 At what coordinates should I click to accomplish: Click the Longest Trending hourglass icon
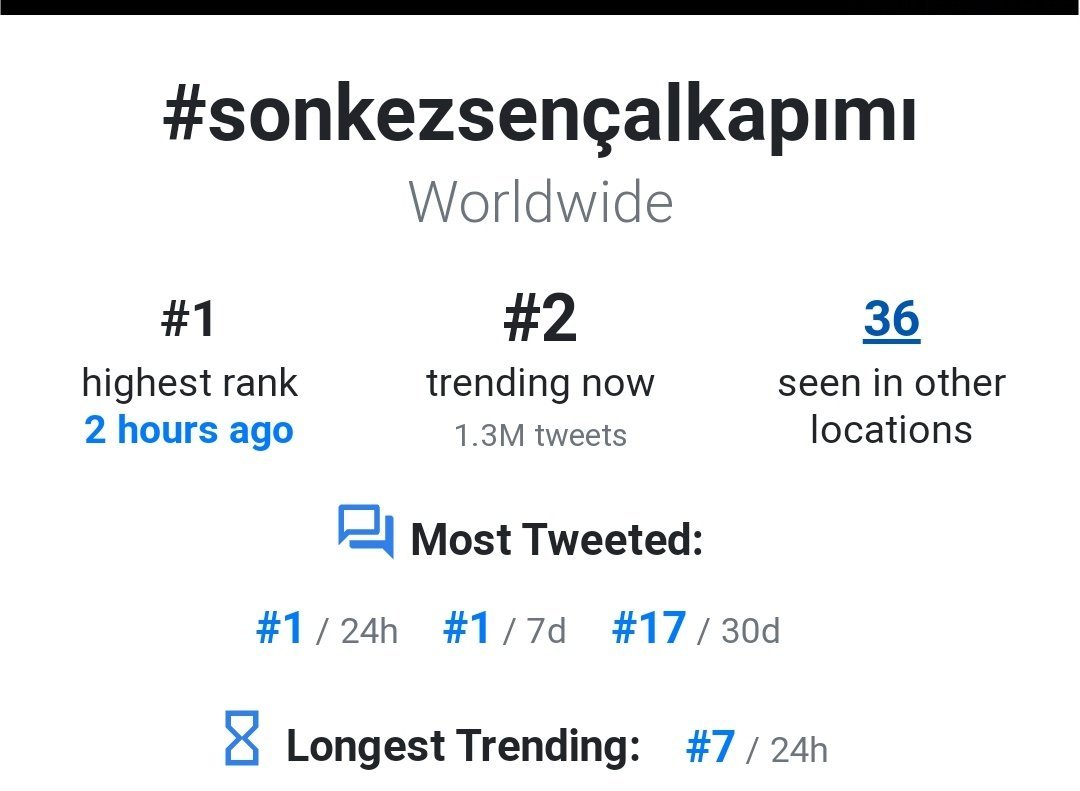(242, 738)
